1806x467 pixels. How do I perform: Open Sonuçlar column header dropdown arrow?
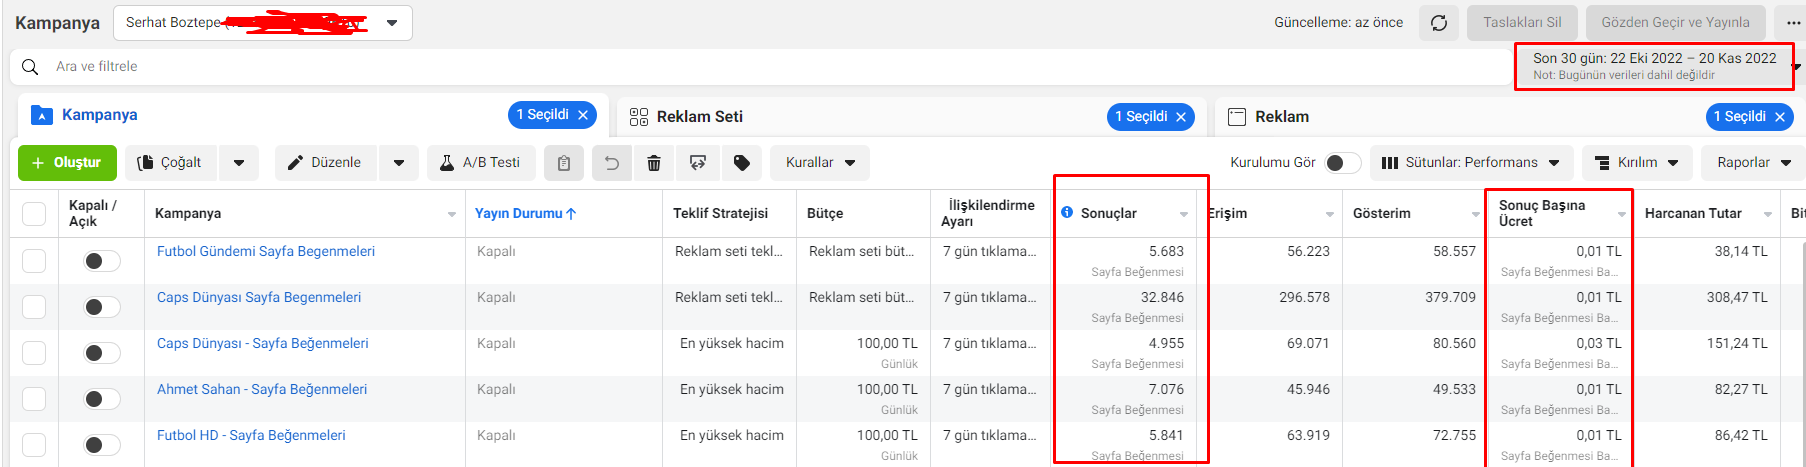1184,214
